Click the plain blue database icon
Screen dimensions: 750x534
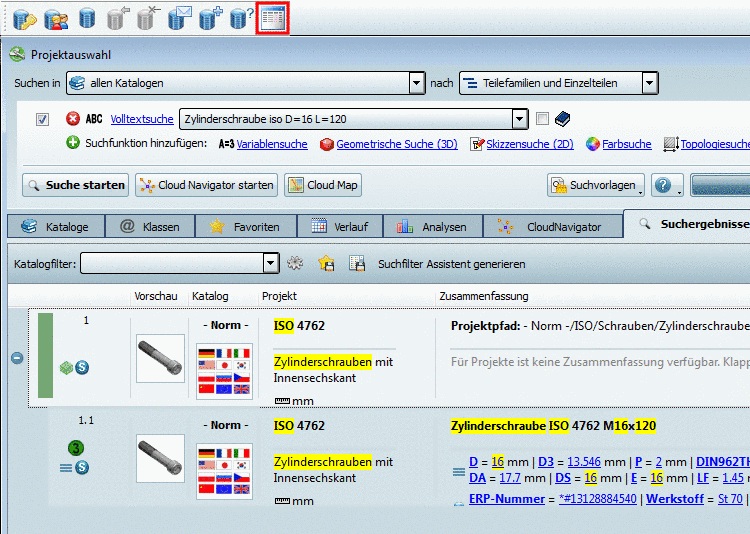click(87, 19)
